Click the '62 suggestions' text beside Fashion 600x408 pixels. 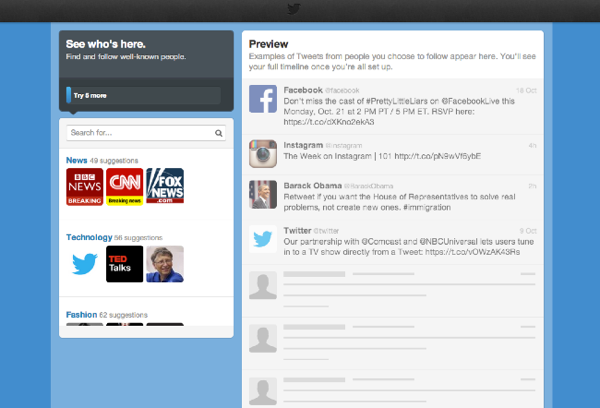[123, 315]
